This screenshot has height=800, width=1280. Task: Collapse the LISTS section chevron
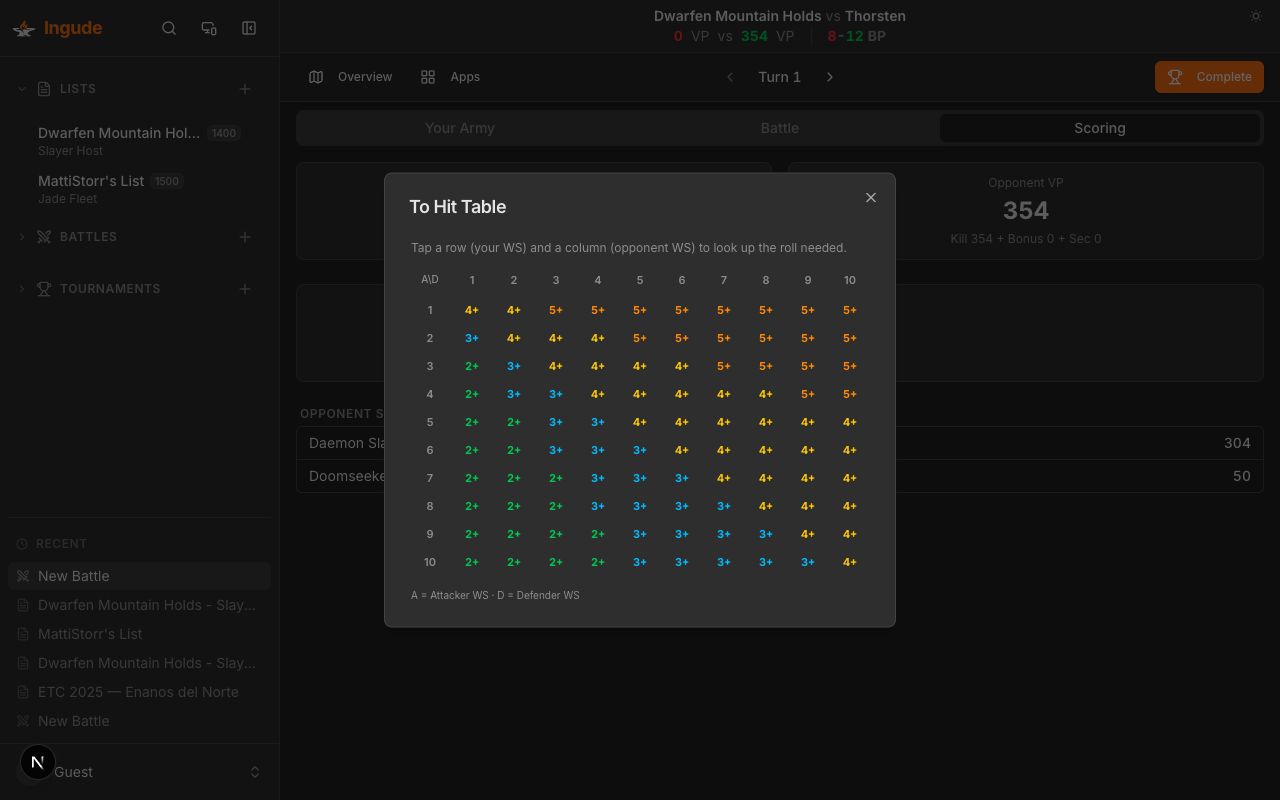[21, 88]
